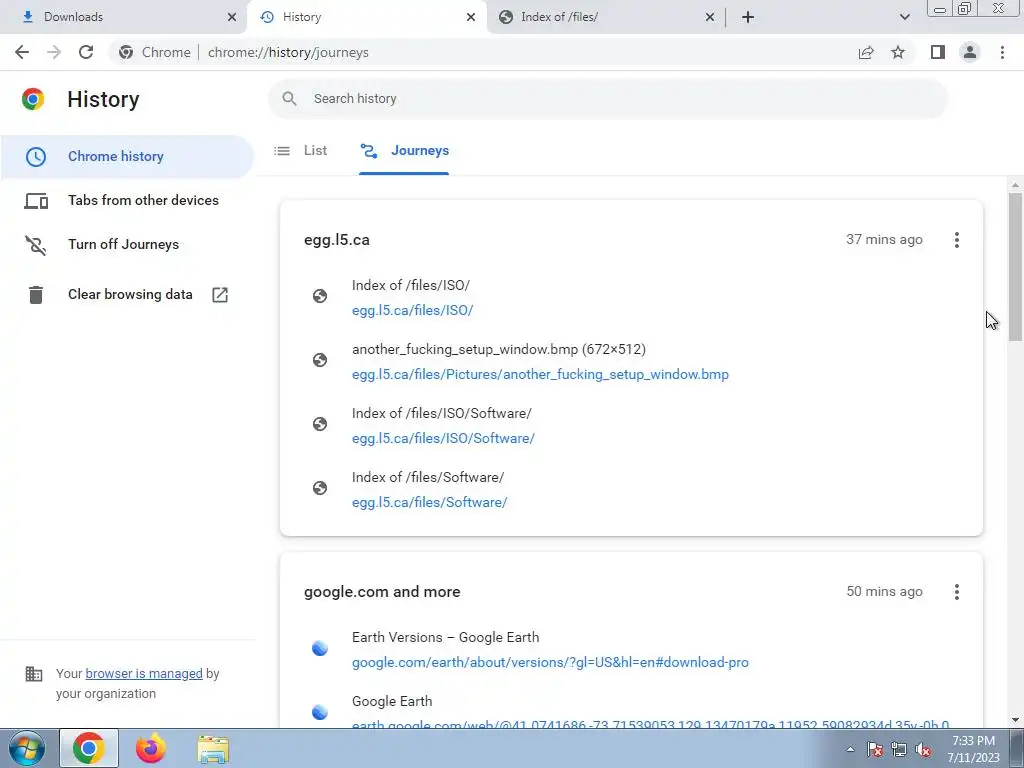Click the browser is managed link
Screen dimensions: 1024x768
point(144,673)
